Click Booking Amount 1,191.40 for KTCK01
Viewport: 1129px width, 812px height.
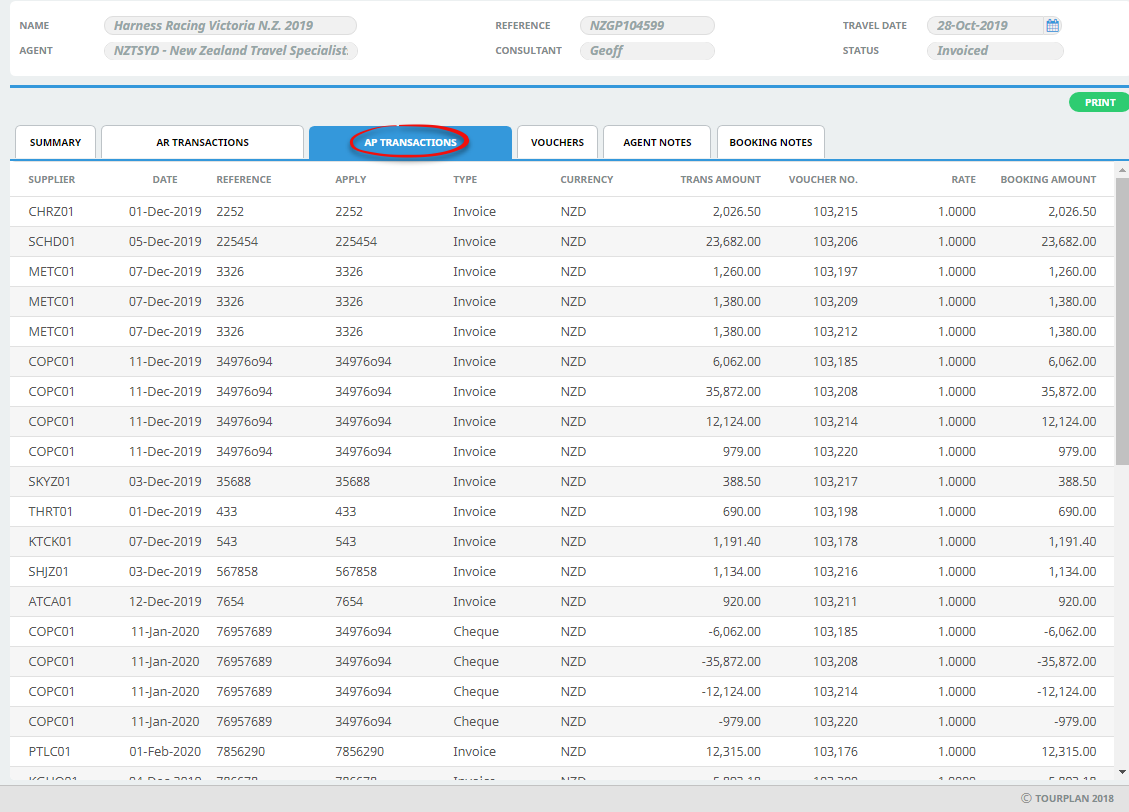click(1072, 542)
